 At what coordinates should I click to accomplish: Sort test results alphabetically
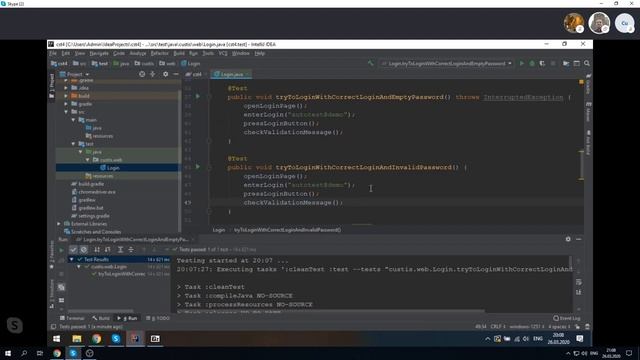click(x=97, y=250)
